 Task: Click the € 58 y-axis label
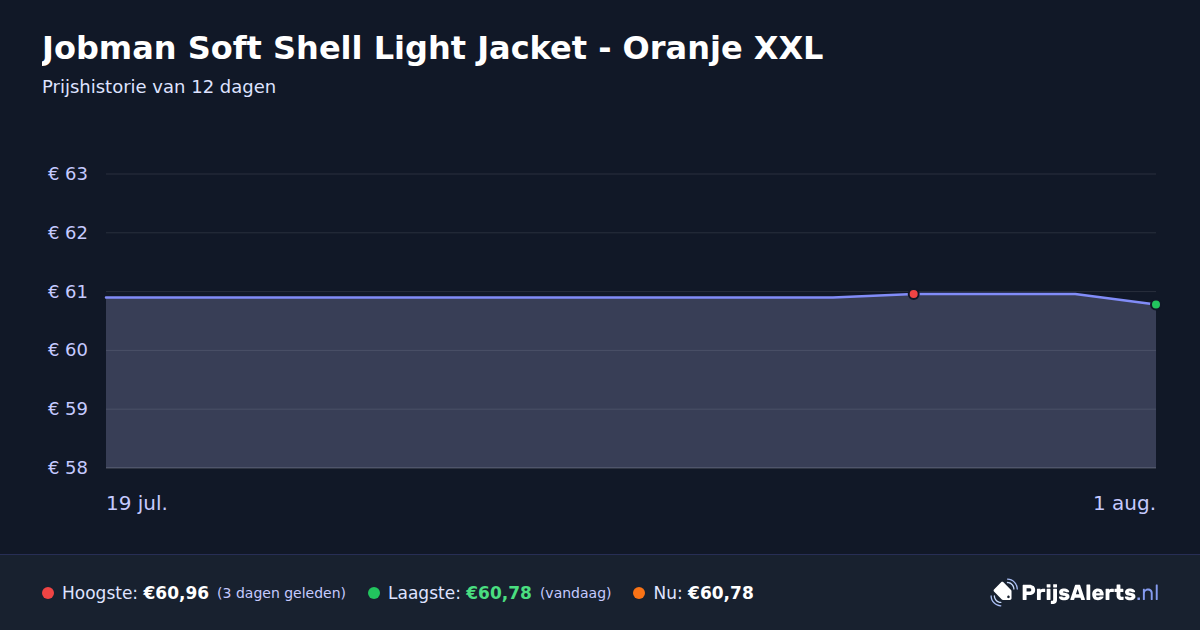click(x=68, y=468)
